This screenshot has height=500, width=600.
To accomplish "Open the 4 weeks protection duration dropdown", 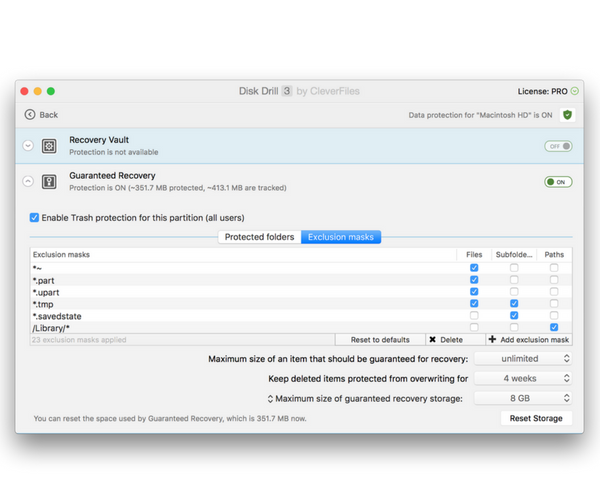I will [x=523, y=378].
